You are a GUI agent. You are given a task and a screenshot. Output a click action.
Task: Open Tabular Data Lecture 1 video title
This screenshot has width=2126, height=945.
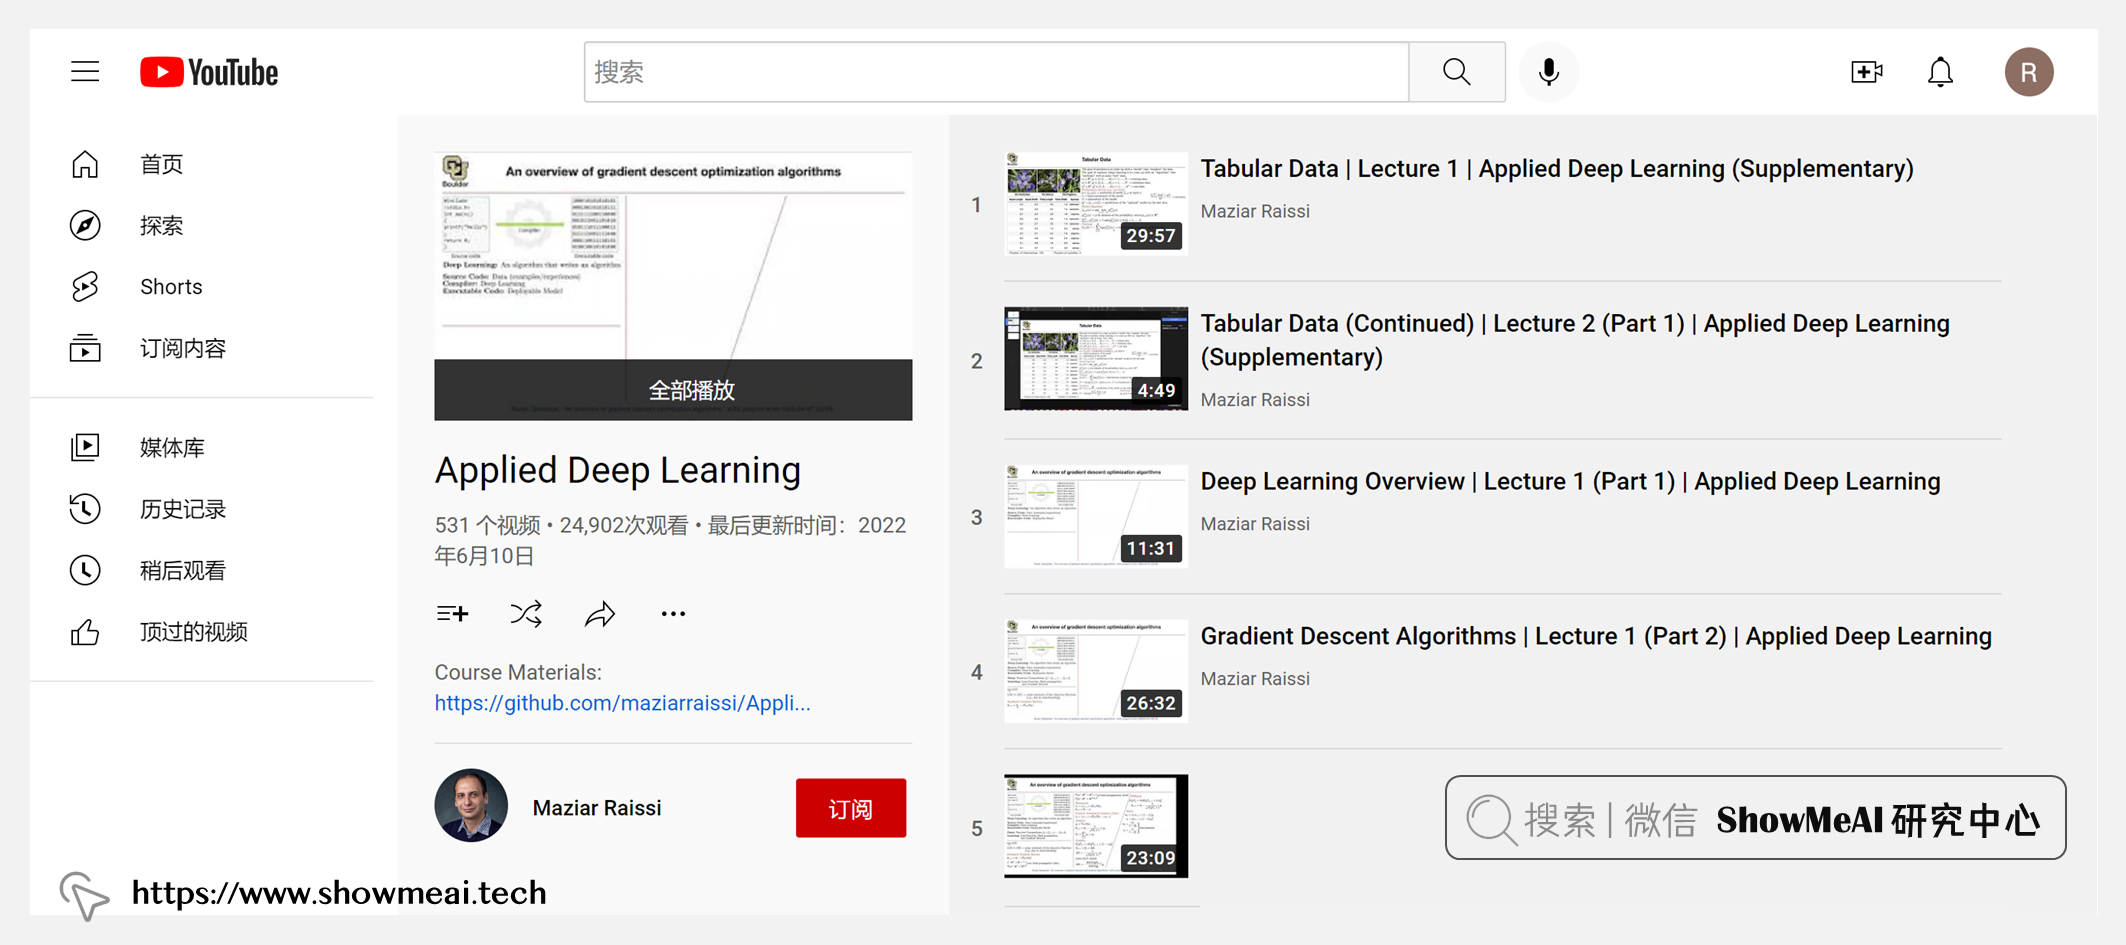(x=1557, y=168)
